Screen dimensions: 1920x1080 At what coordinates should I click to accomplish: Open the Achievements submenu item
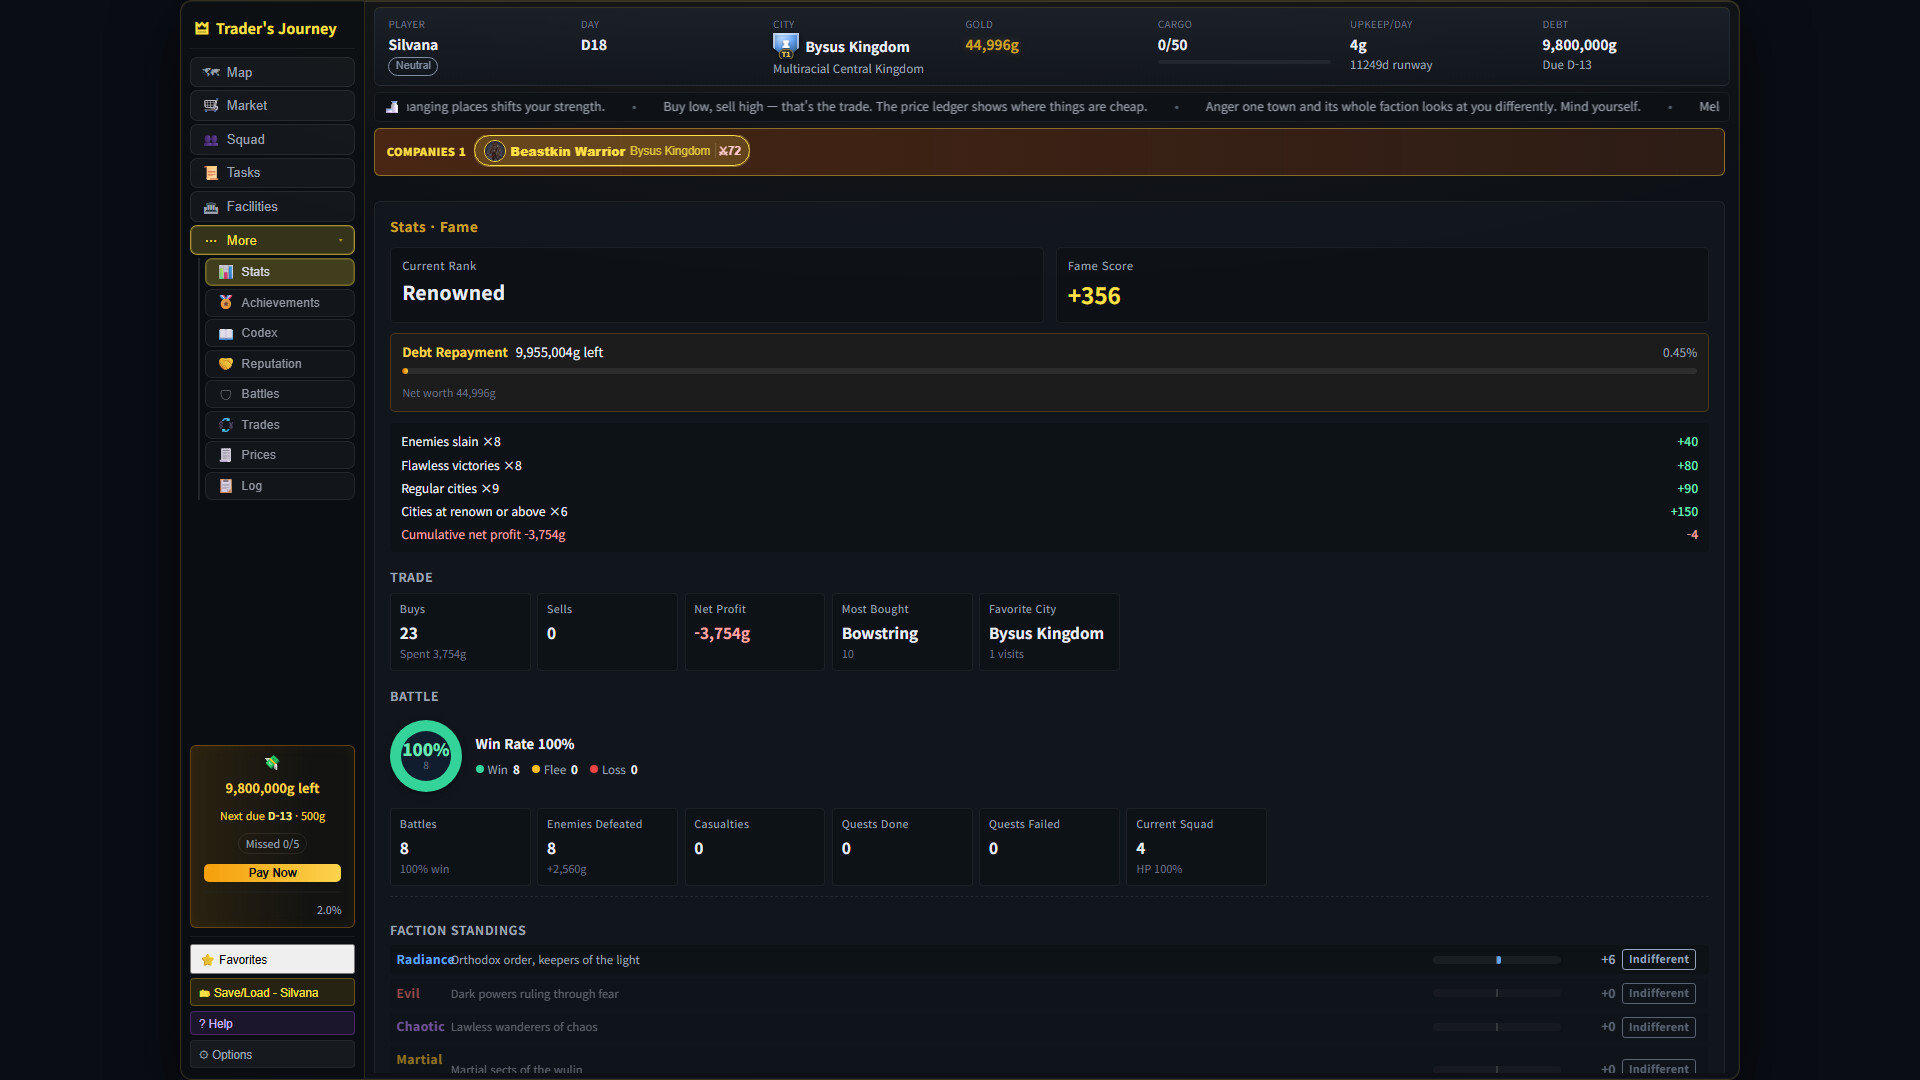tap(280, 303)
